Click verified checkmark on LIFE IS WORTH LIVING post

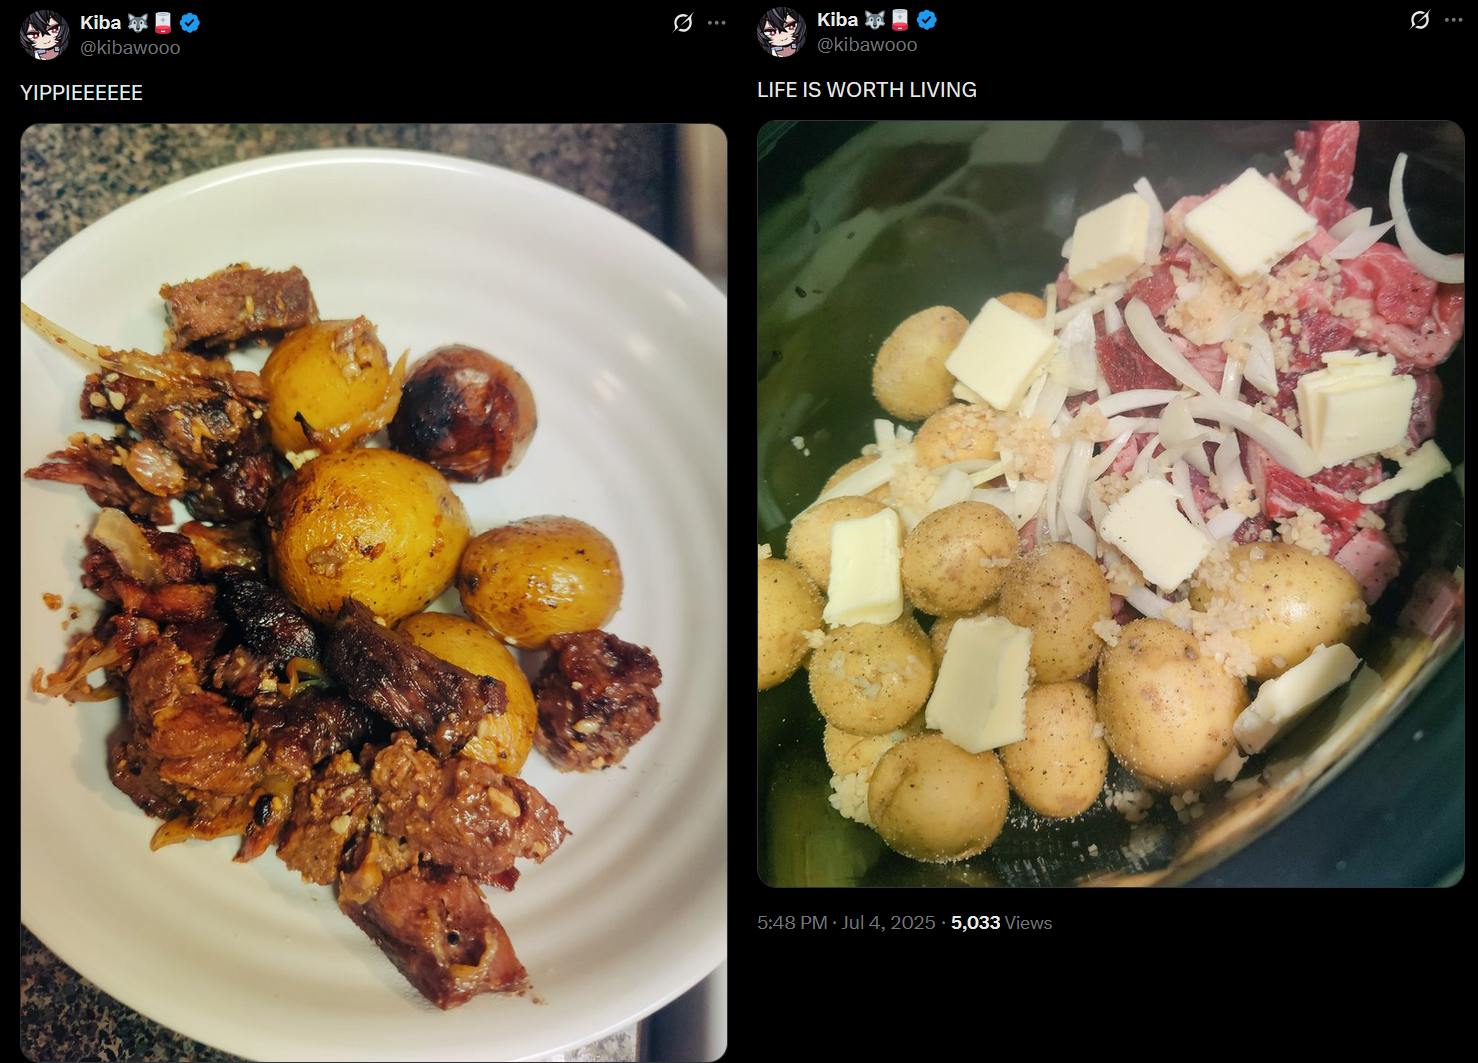point(927,20)
